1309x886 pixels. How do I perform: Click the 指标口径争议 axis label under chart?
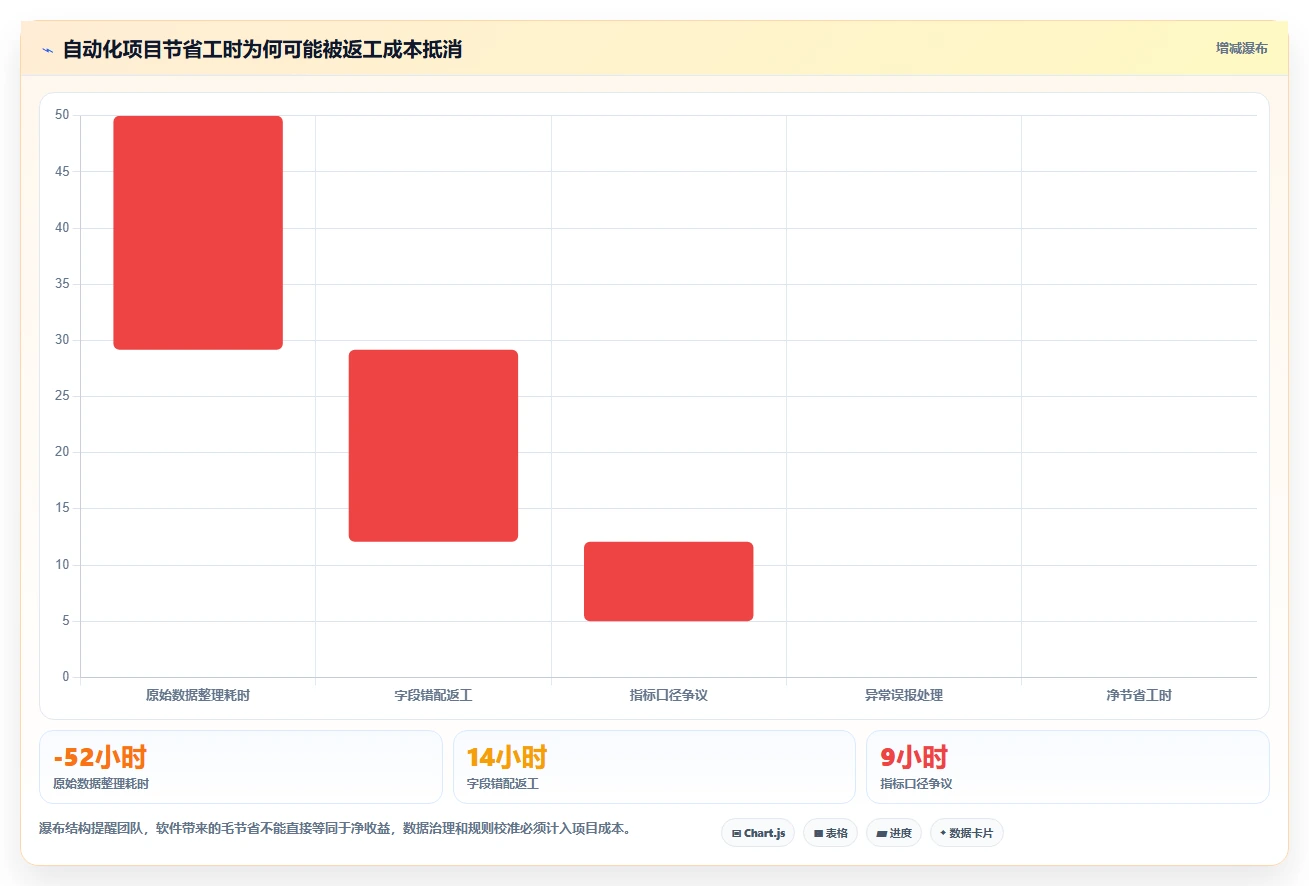668,695
